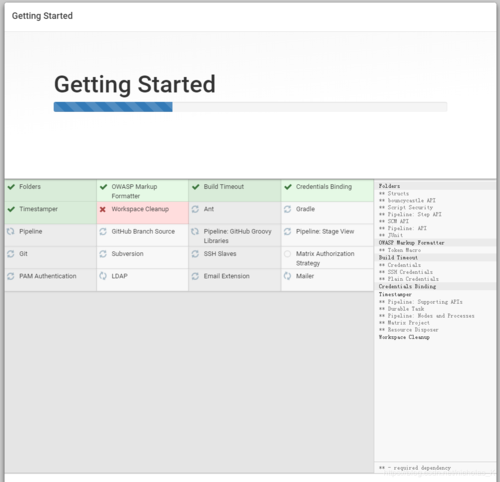Click the red X next to Workspace Cleanup
Viewport: 500px width, 482px height.
pos(103,209)
